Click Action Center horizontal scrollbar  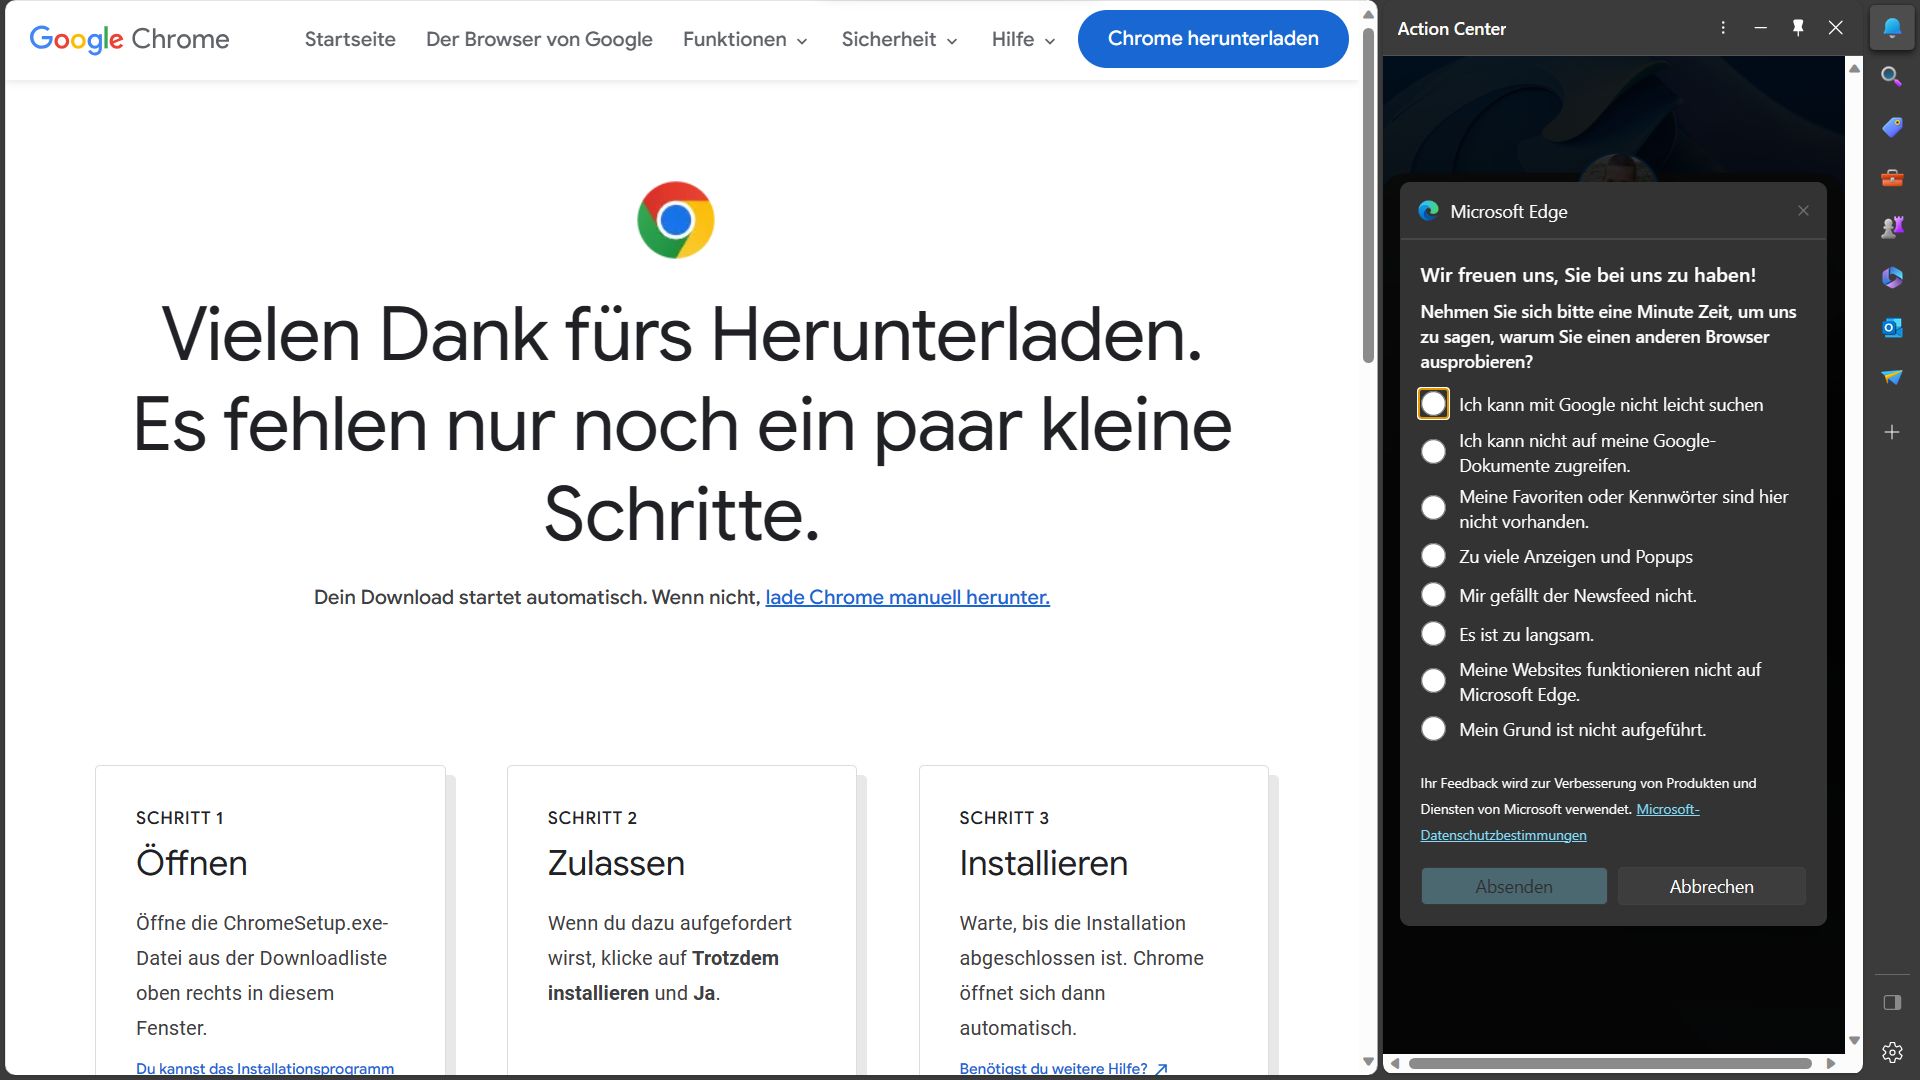[1610, 1063]
